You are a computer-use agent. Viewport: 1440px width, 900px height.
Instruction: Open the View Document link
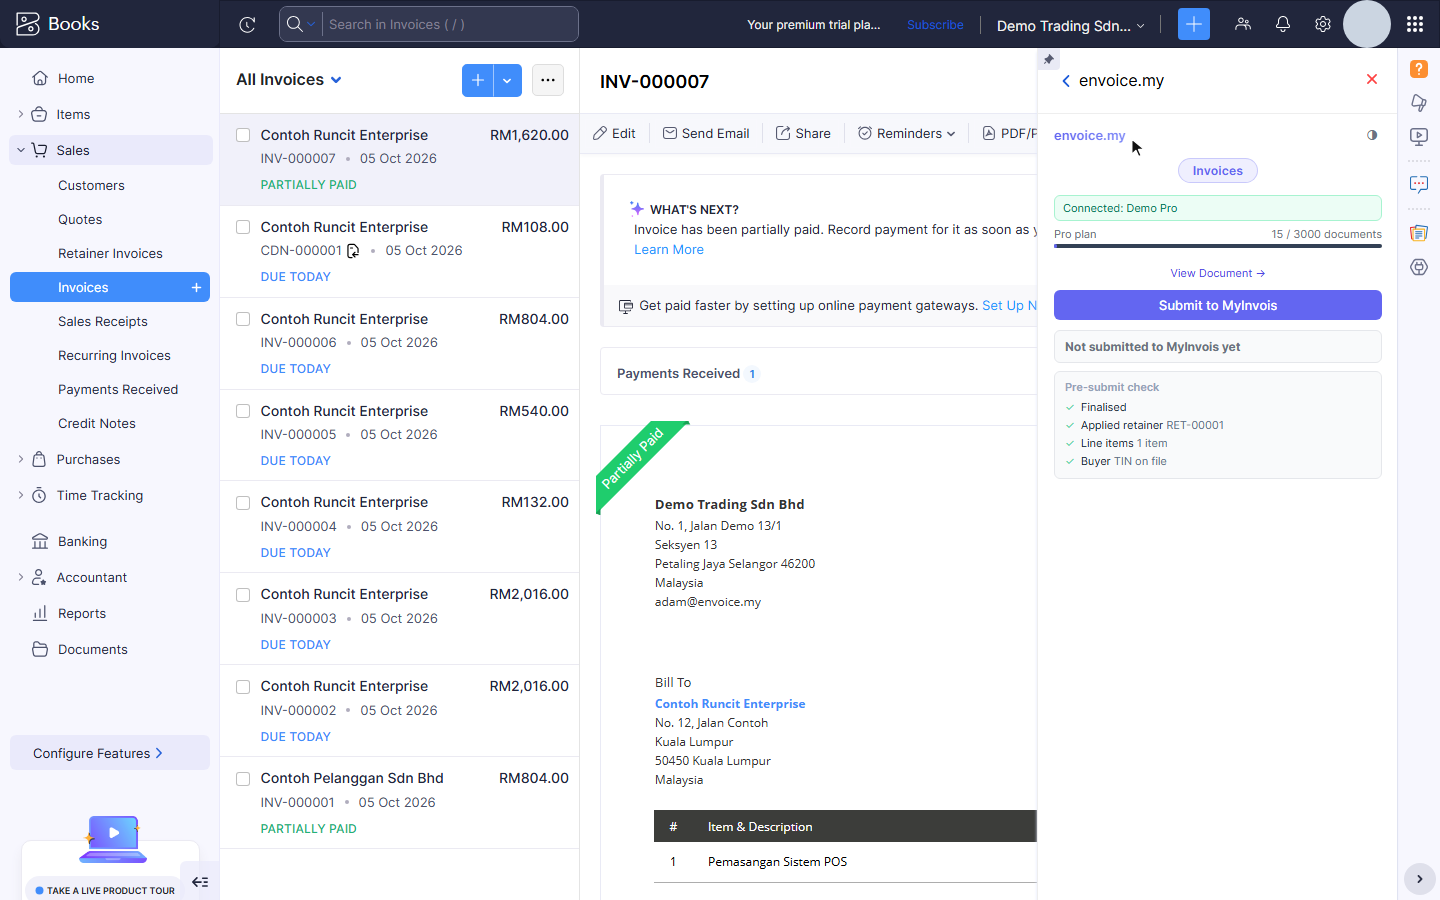[x=1218, y=273]
